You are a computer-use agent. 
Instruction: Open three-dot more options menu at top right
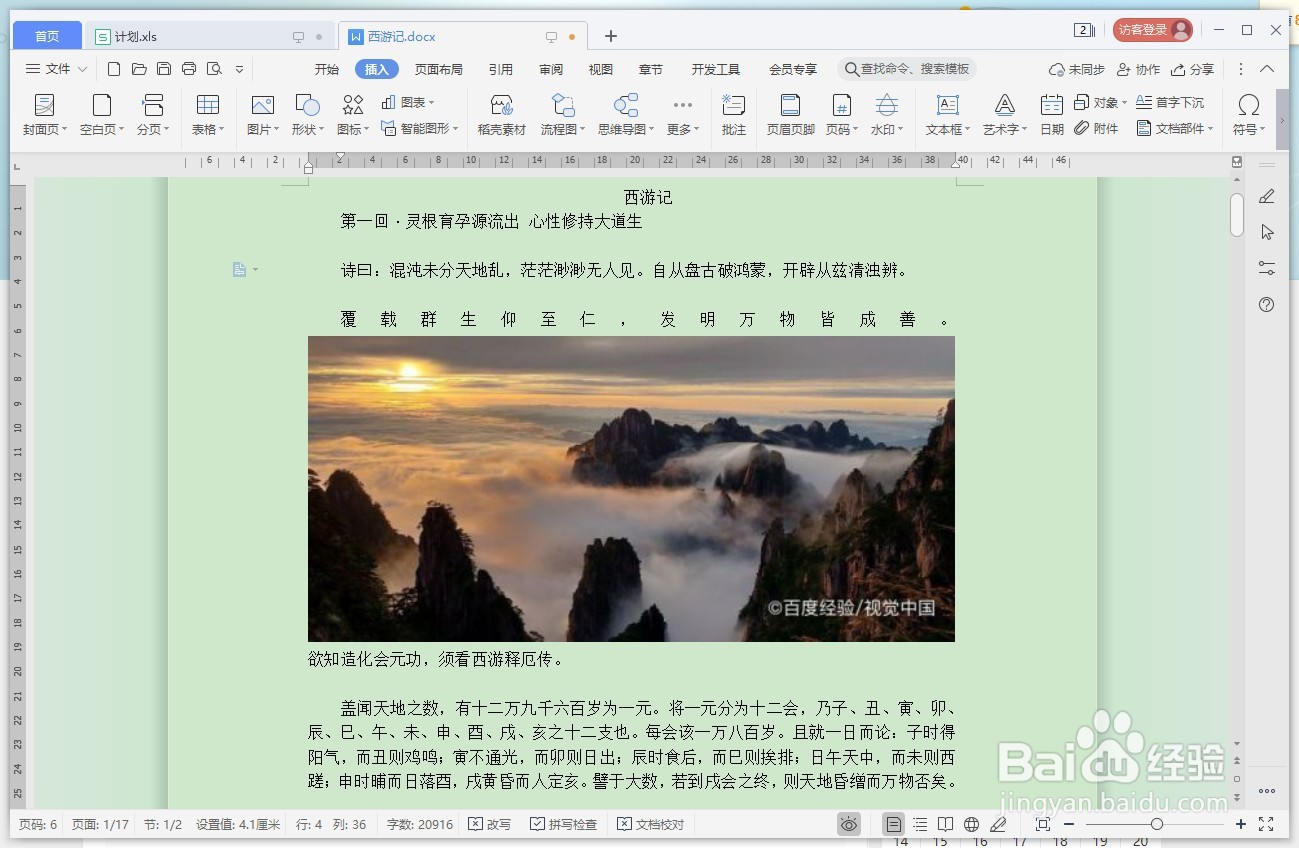[x=1241, y=69]
